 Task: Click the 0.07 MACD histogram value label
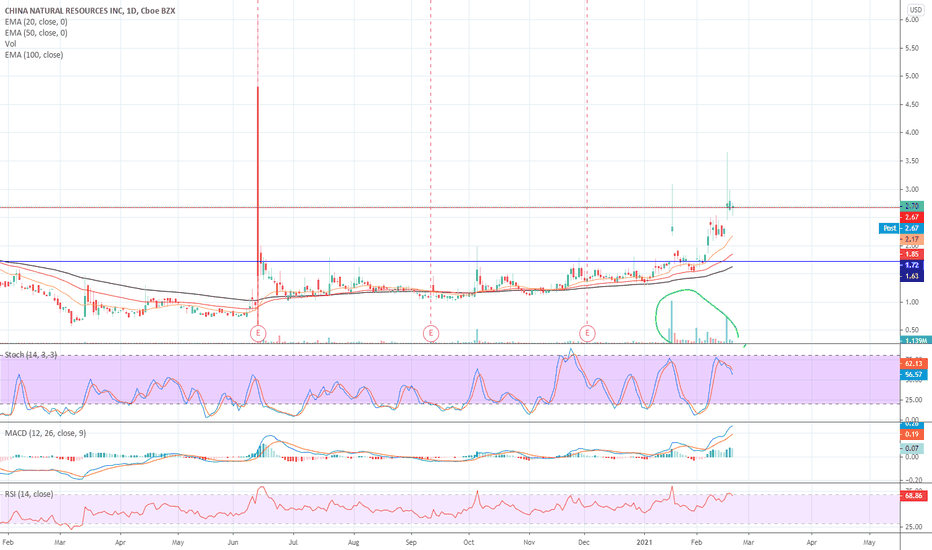[x=912, y=448]
